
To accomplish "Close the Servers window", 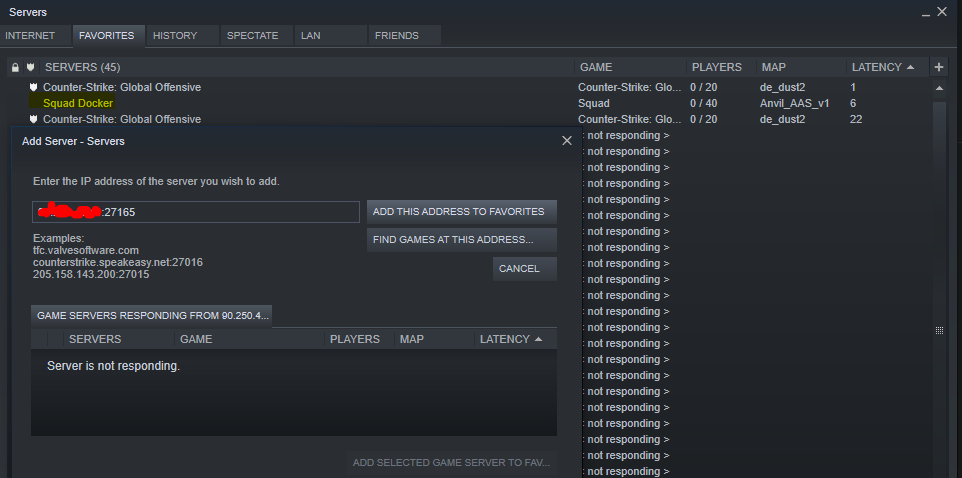I will pyautogui.click(x=942, y=12).
